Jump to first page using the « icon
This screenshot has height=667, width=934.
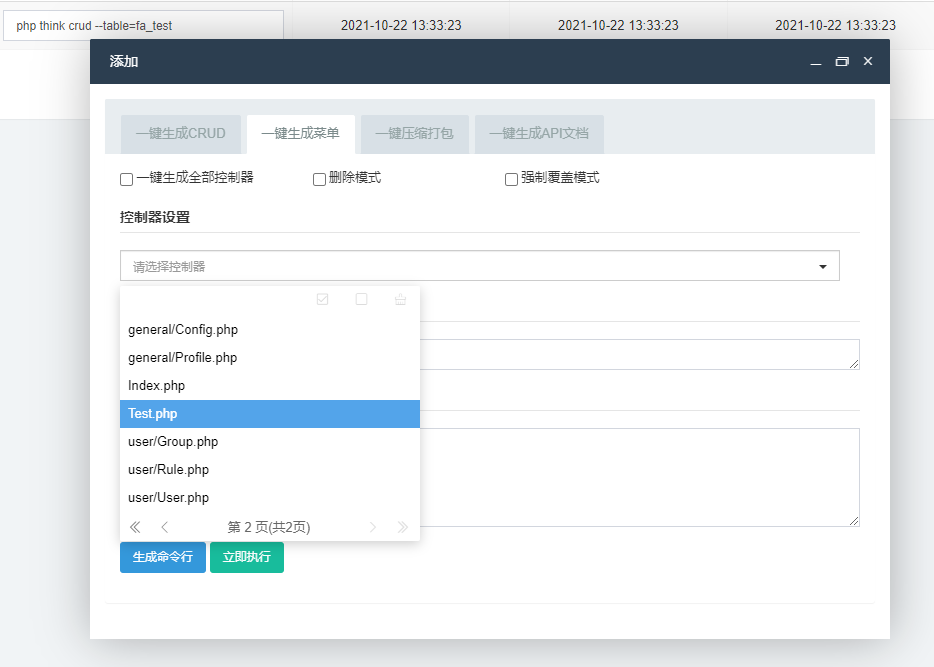tap(135, 527)
